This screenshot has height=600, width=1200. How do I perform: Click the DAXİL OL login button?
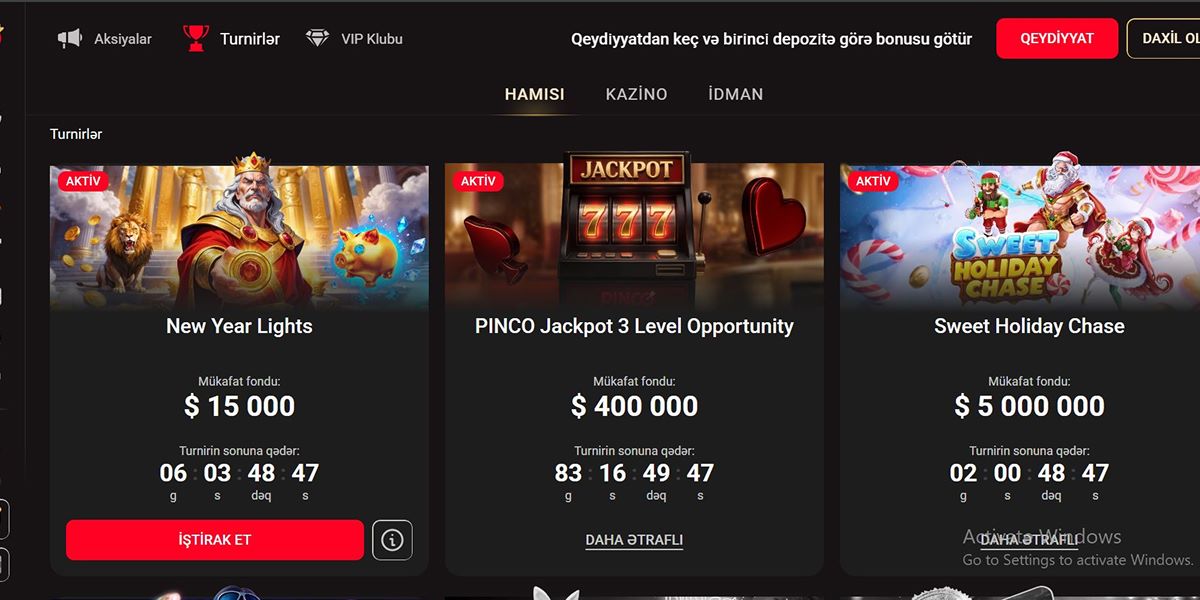pyautogui.click(x=1164, y=38)
